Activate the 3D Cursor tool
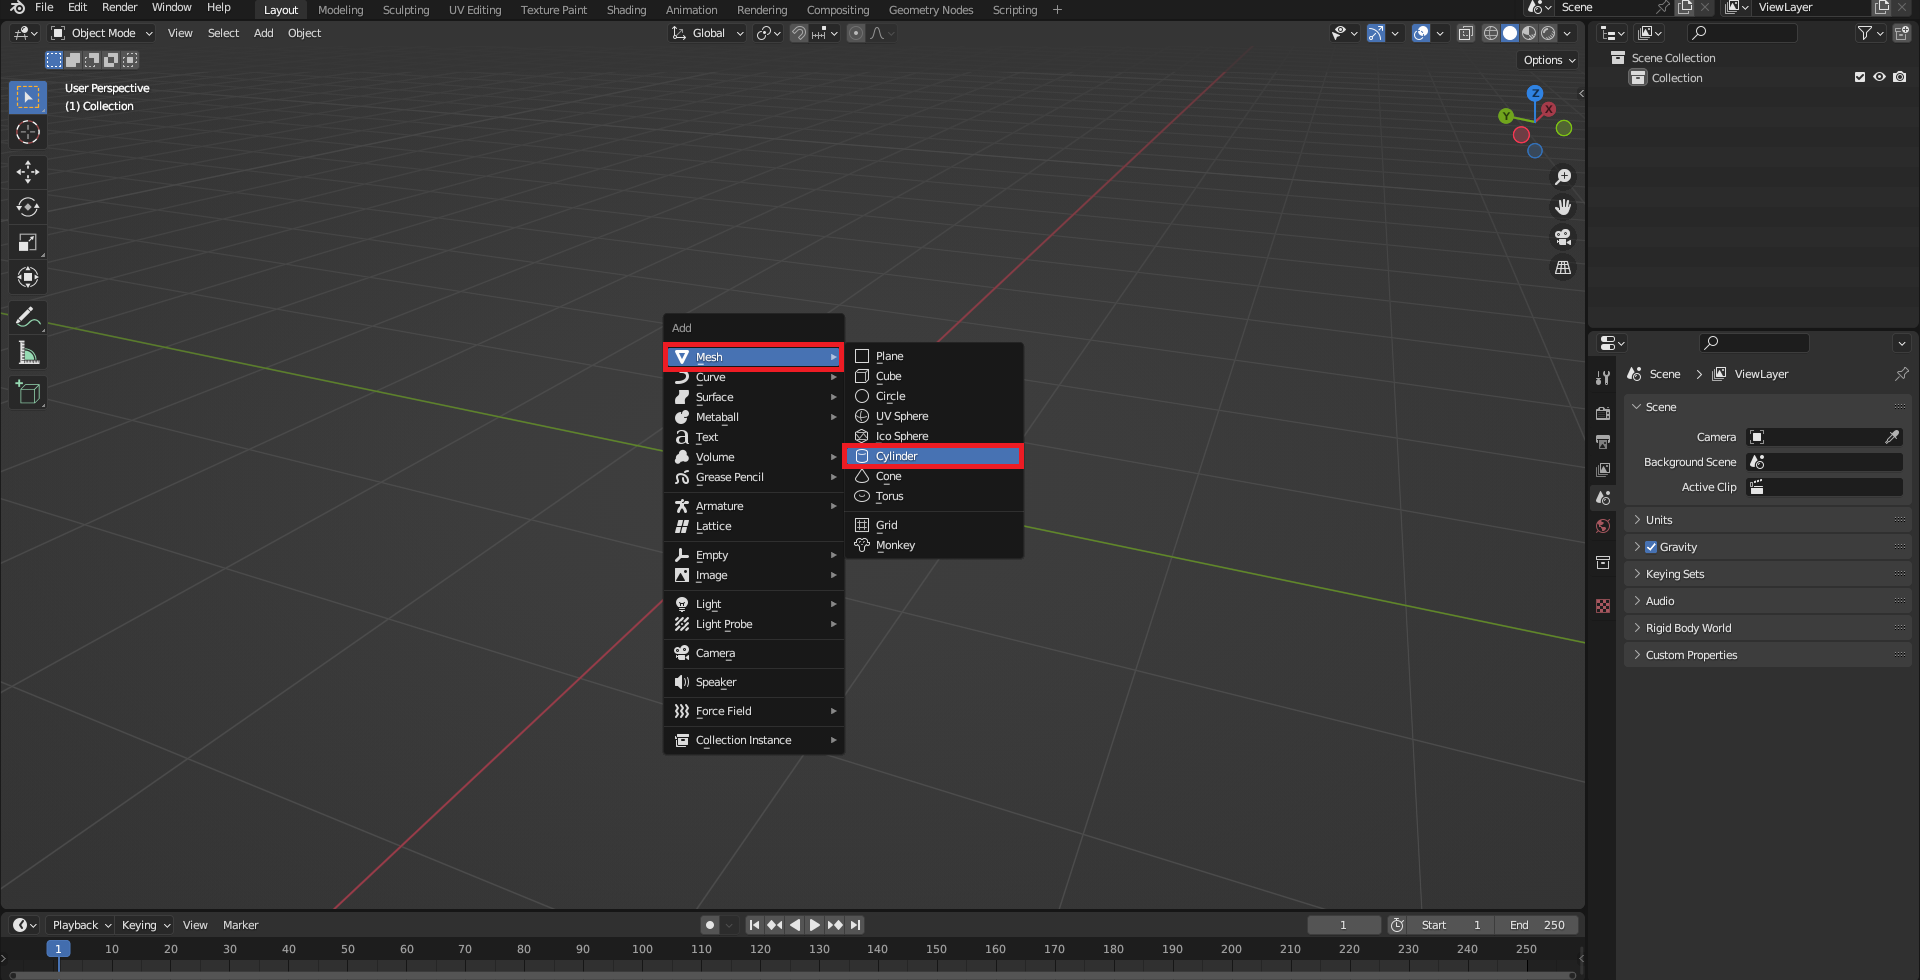This screenshot has width=1920, height=980. pos(28,132)
